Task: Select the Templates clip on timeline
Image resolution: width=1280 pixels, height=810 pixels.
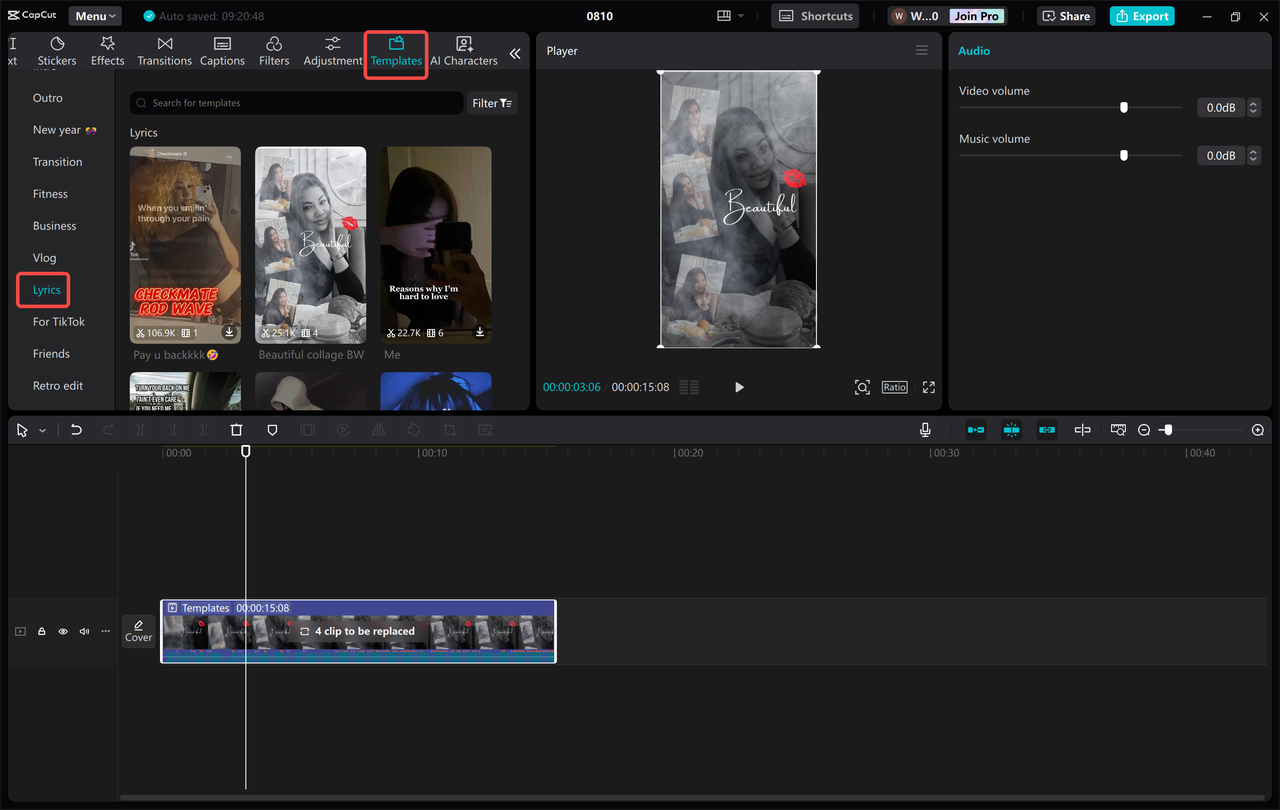Action: [358, 631]
